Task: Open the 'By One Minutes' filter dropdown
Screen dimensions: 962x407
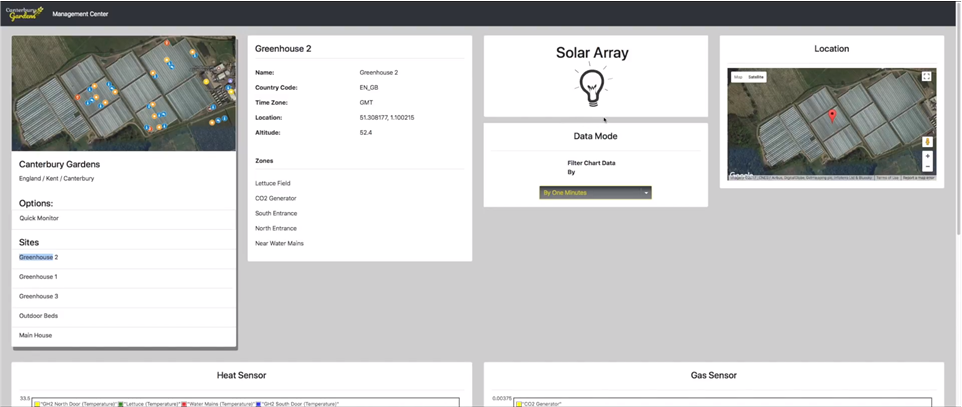Action: click(x=595, y=192)
